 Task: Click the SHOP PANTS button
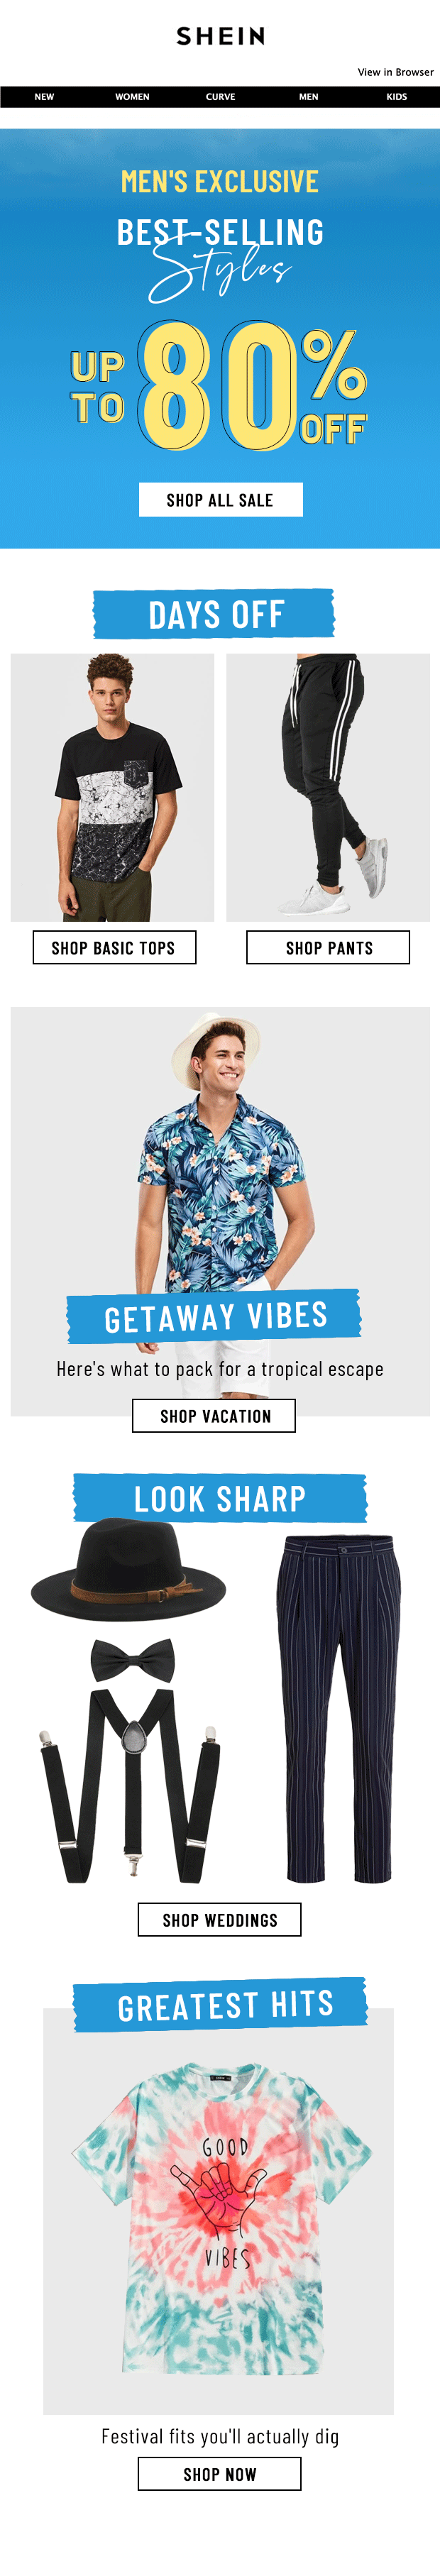pyautogui.click(x=328, y=947)
